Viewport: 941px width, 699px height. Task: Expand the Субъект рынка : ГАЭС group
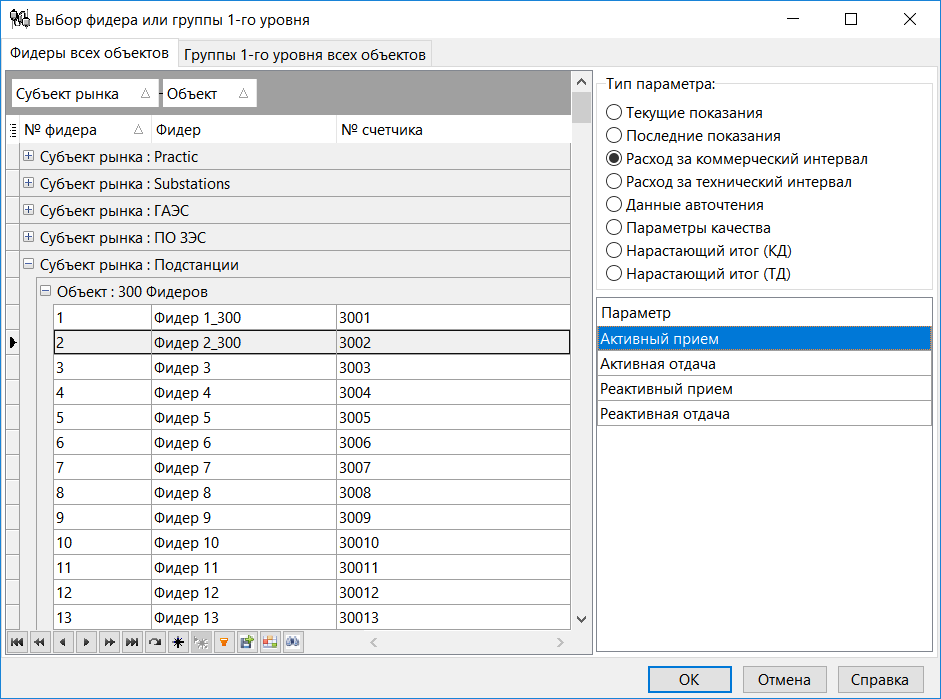coord(27,210)
